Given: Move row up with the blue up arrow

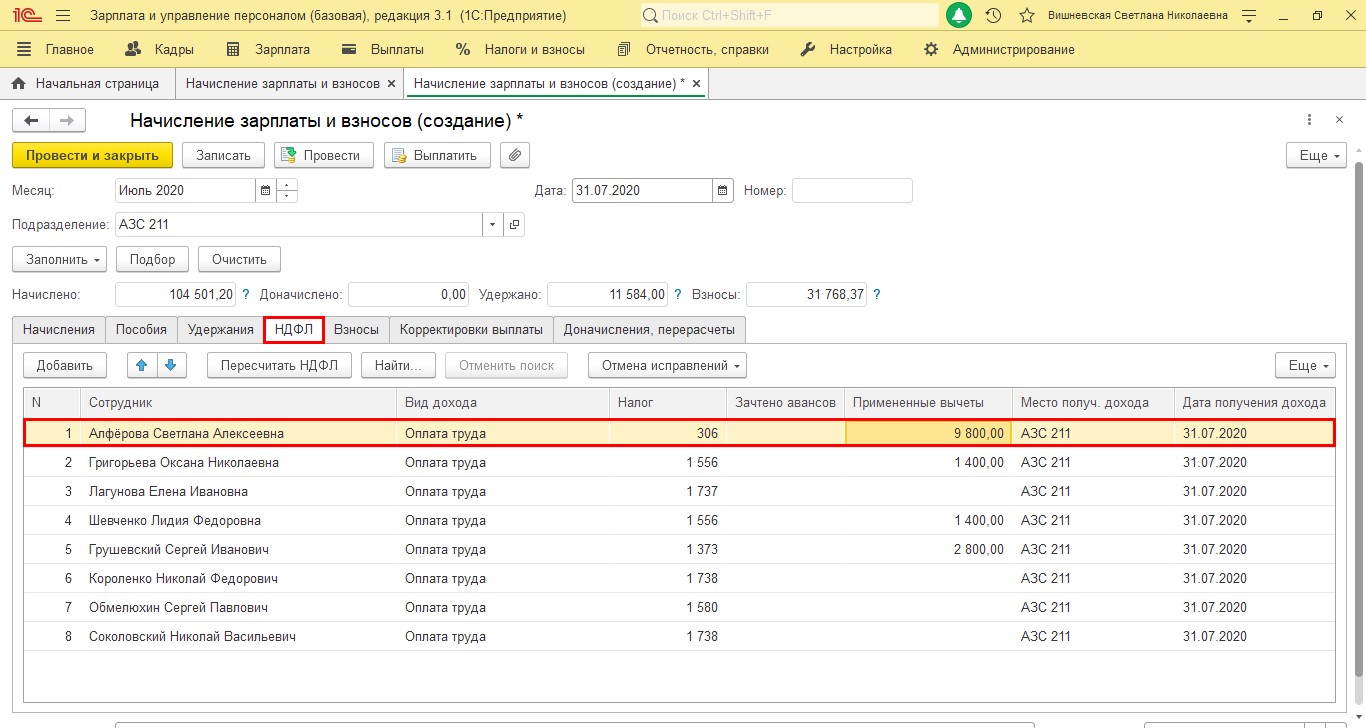Looking at the screenshot, I should coord(143,365).
